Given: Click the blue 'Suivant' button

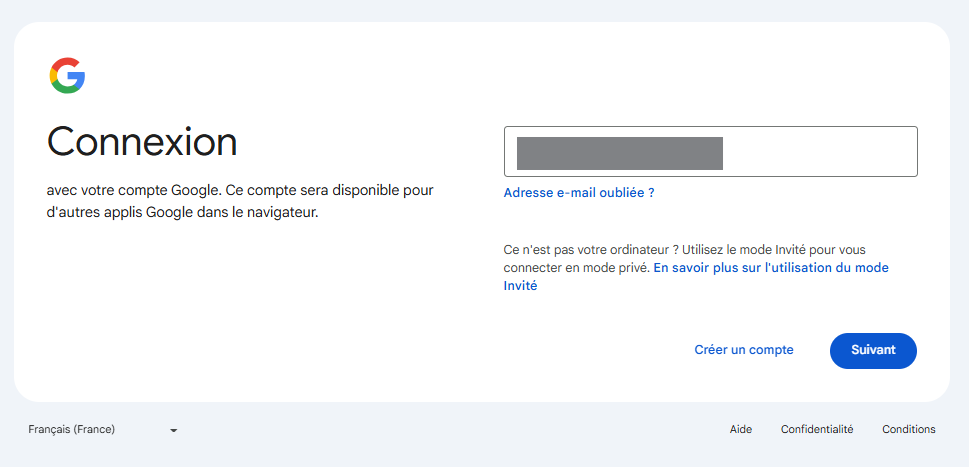Looking at the screenshot, I should coord(873,350).
